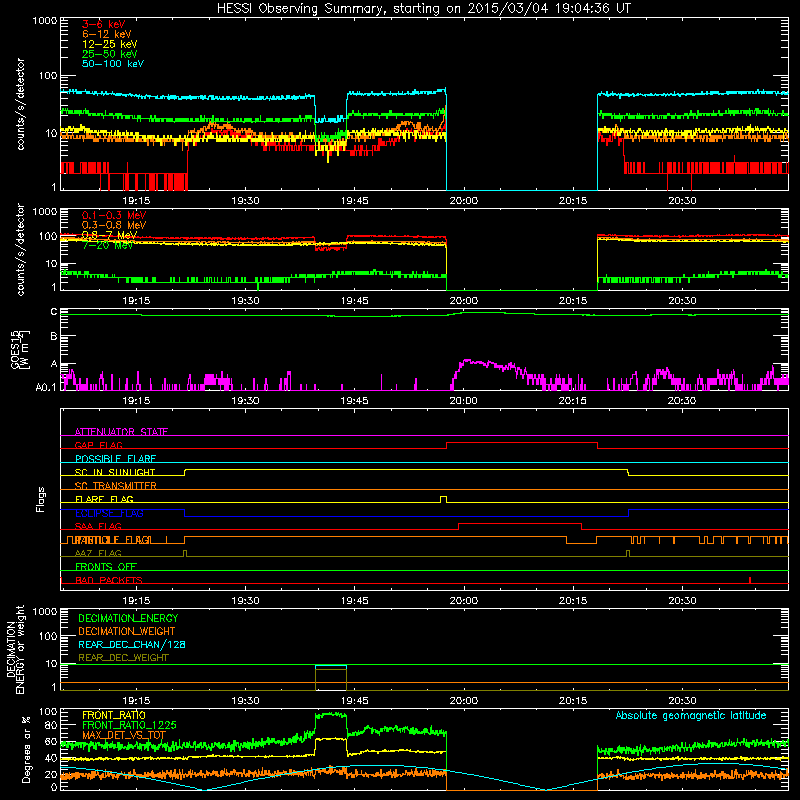Click the SAA_FLAG label
The image size is (800, 800).
pos(98,526)
